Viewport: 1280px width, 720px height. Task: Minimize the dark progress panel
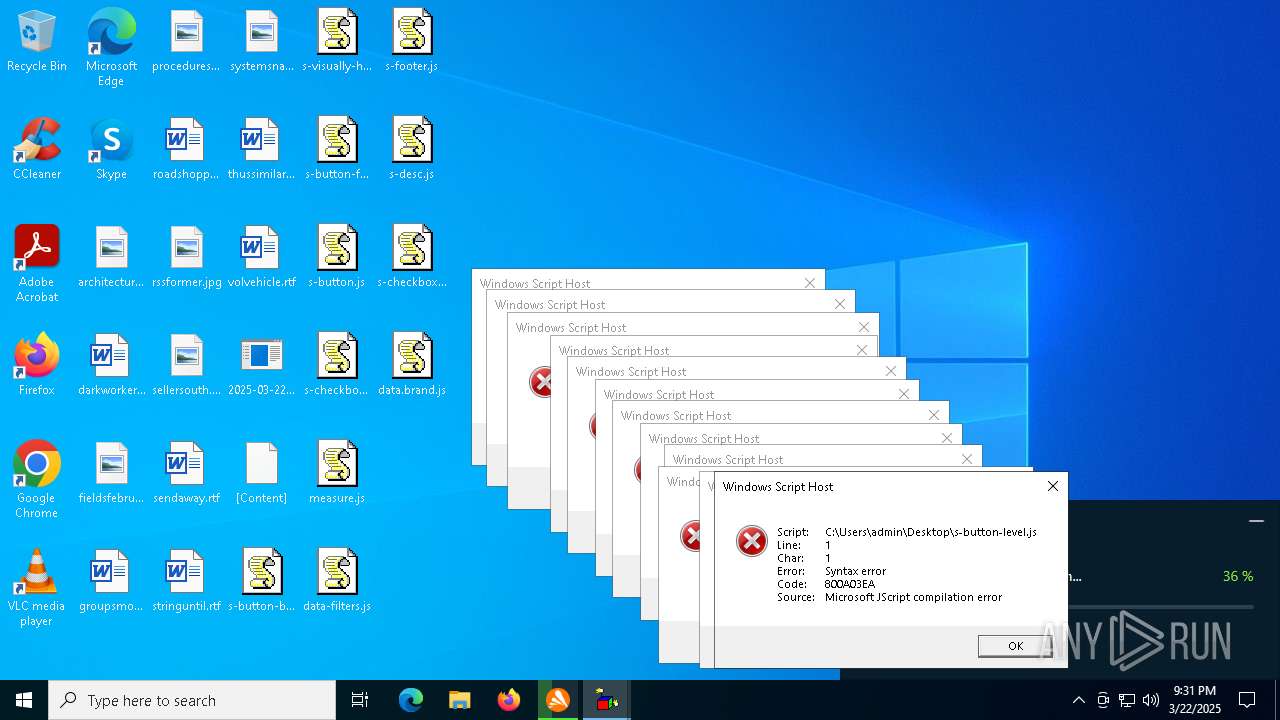(1256, 521)
